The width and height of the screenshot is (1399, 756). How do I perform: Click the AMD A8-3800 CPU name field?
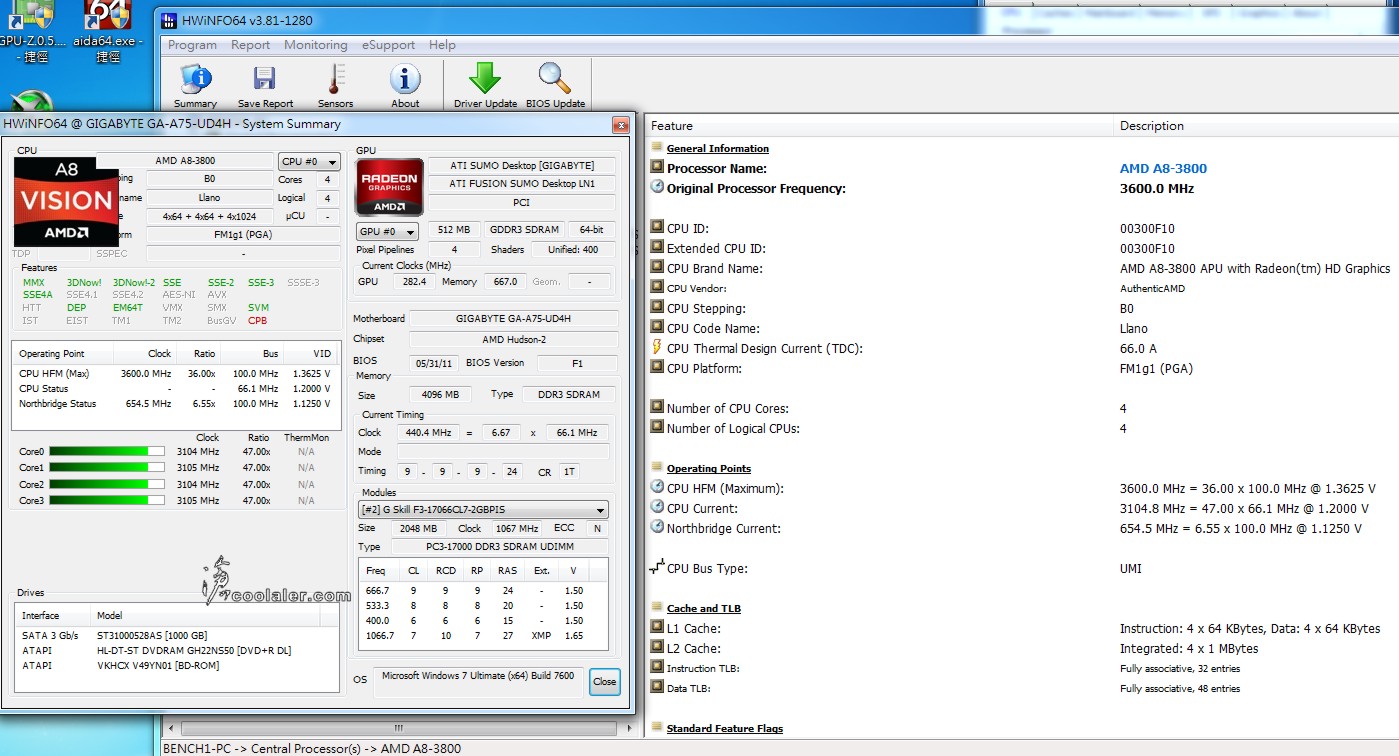click(185, 161)
